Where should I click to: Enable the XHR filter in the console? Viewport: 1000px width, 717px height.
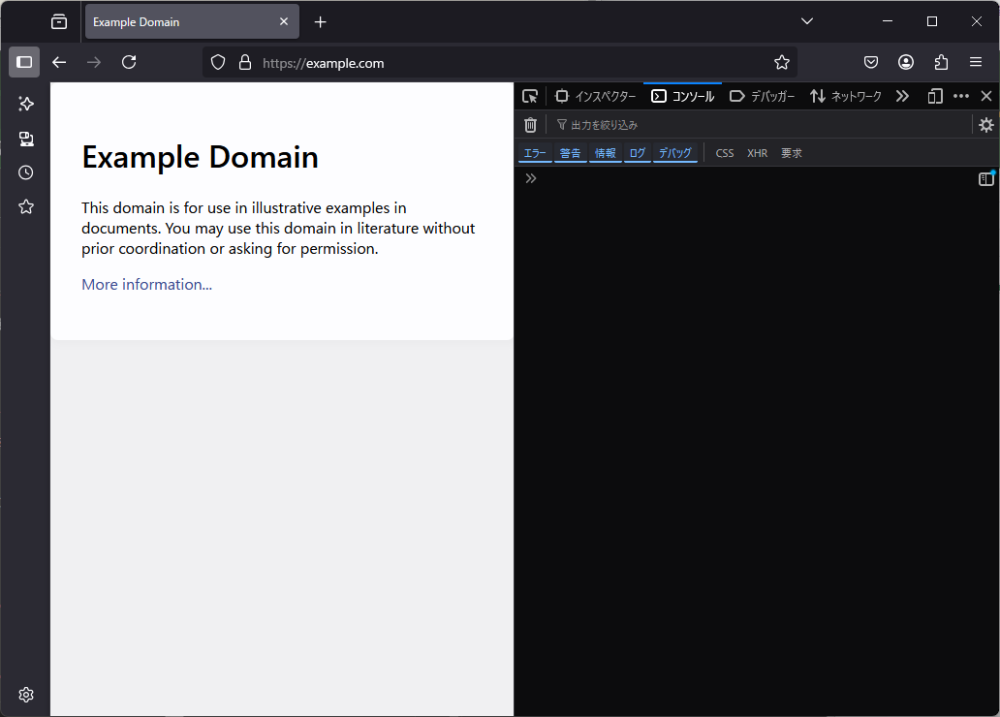point(757,153)
